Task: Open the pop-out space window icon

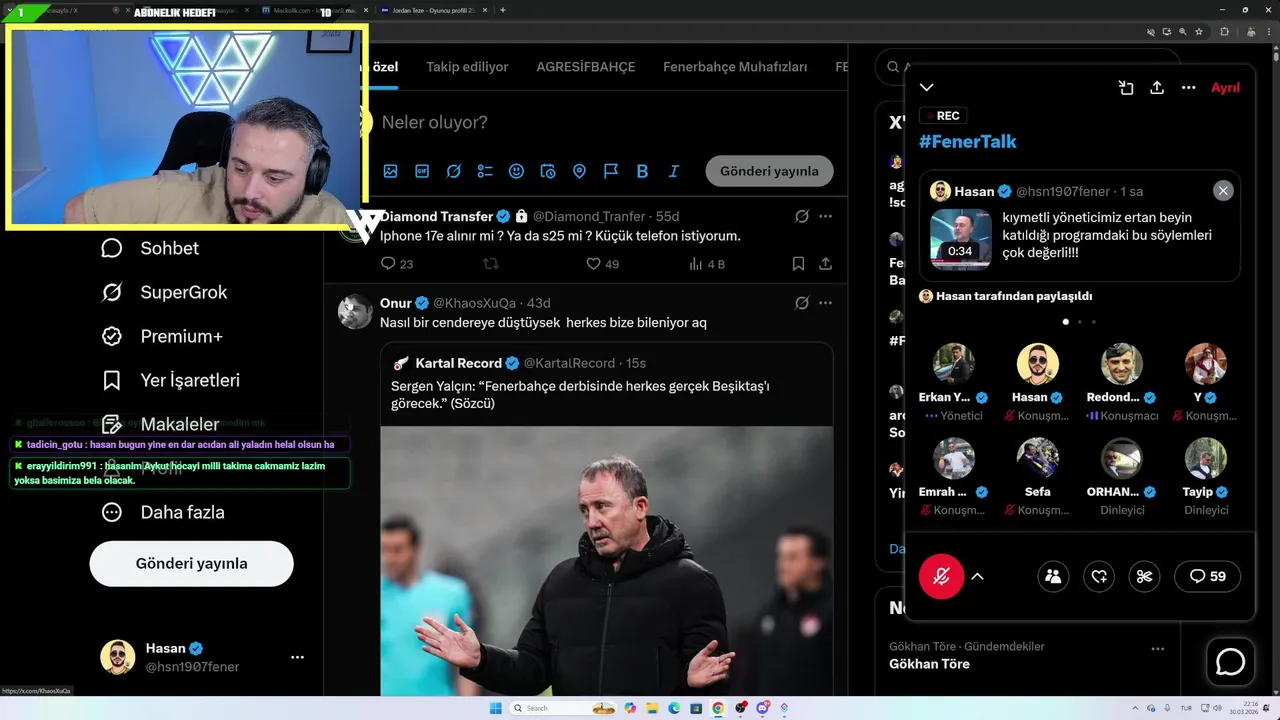Action: pos(1126,88)
